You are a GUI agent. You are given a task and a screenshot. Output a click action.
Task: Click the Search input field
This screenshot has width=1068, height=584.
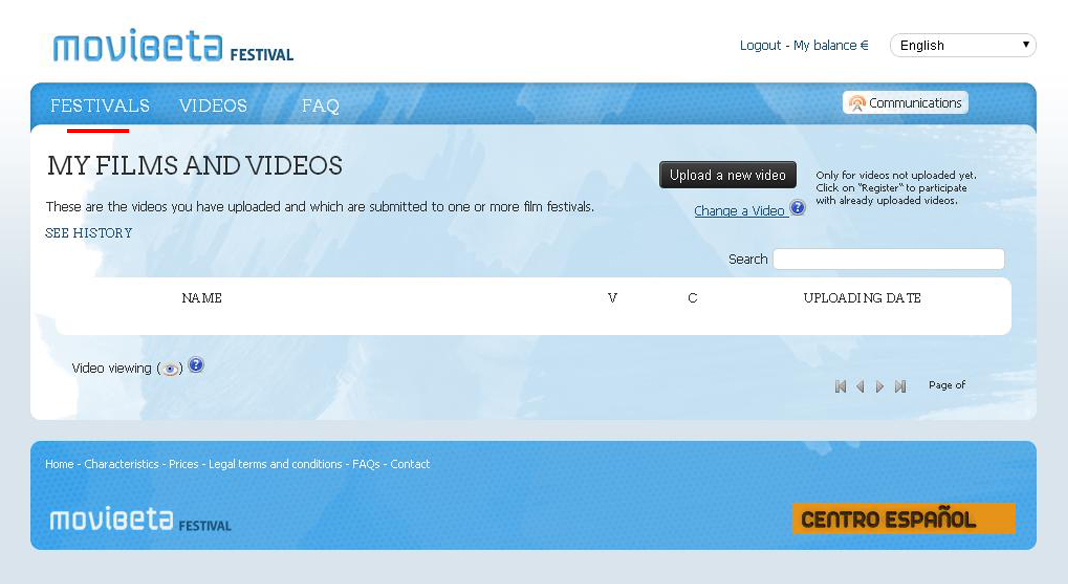889,259
